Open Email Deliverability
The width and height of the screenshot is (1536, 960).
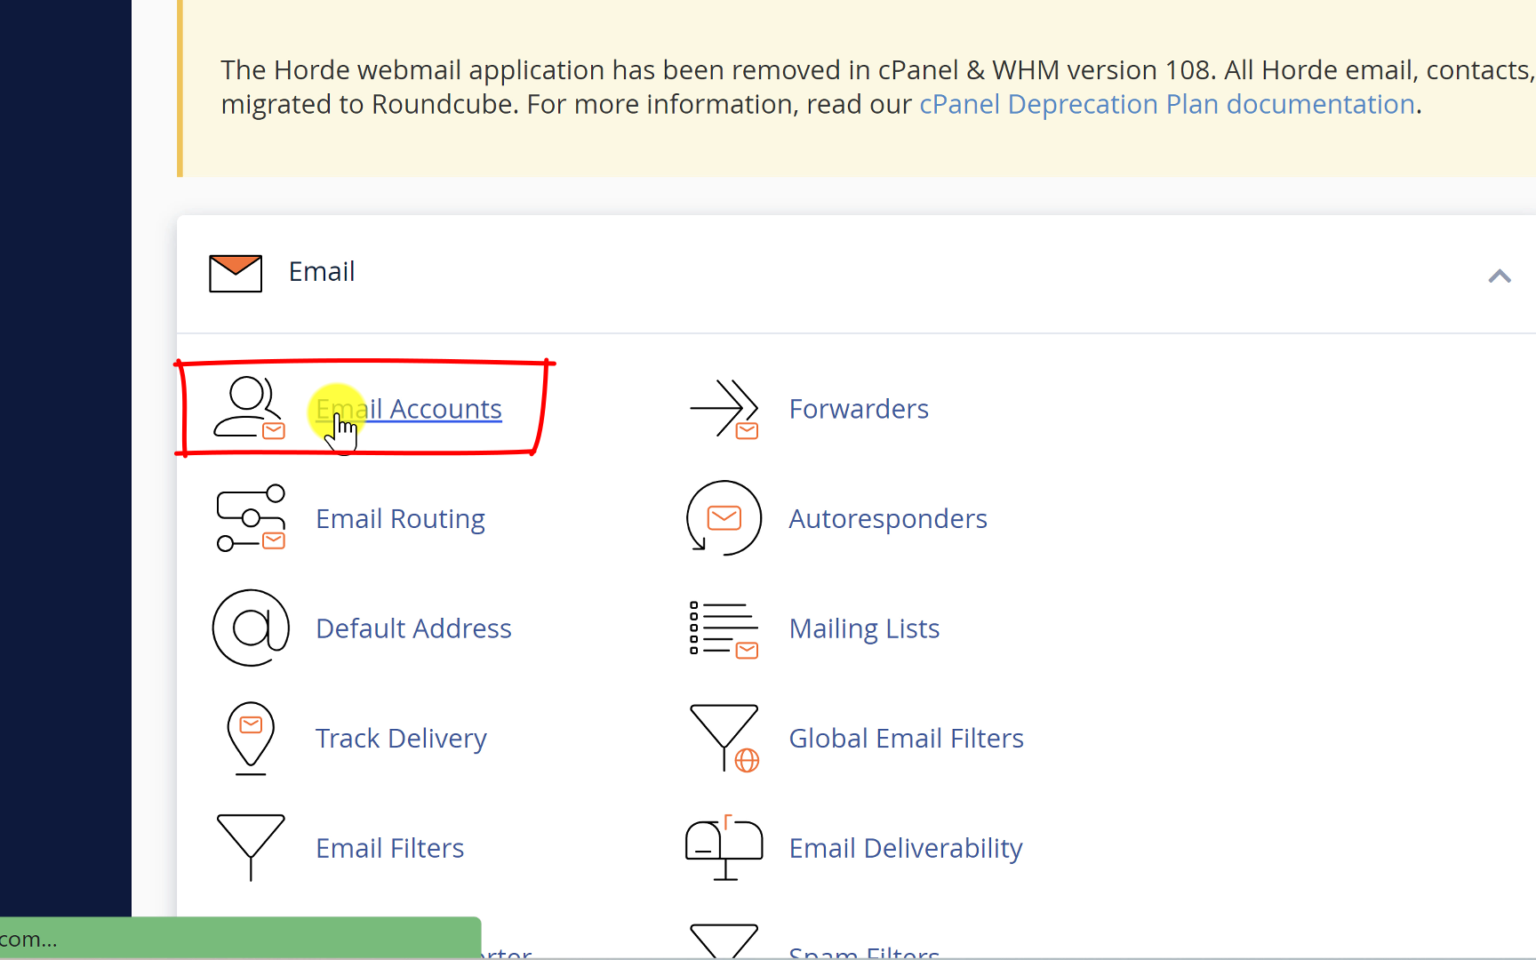(905, 847)
